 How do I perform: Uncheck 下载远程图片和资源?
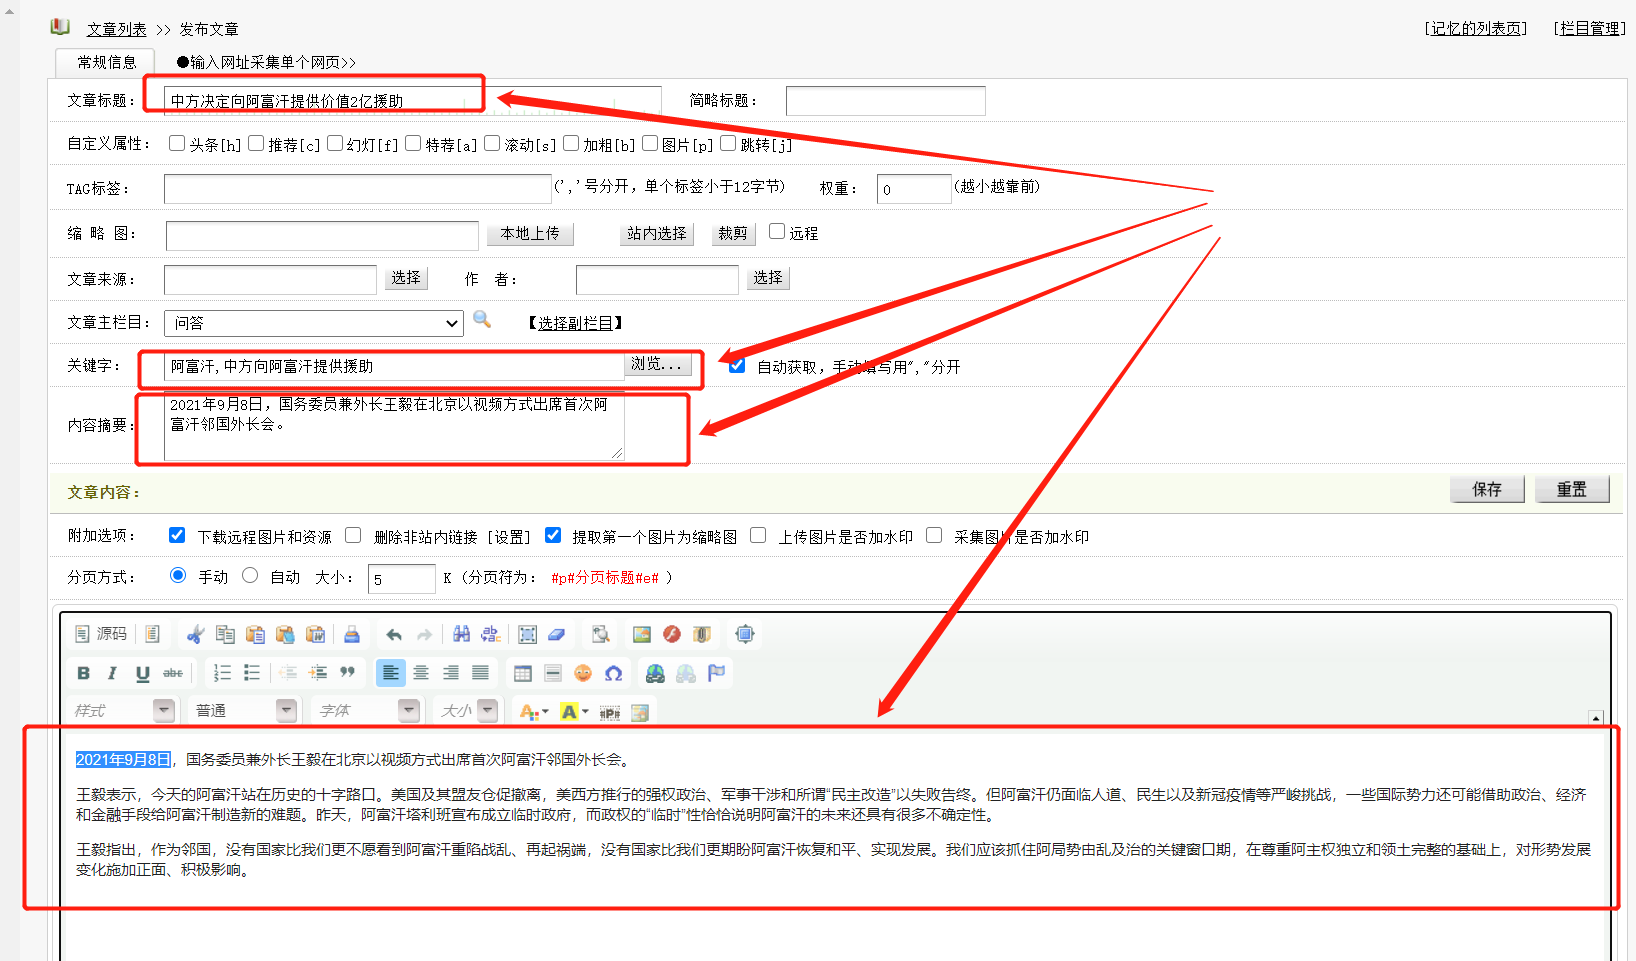coord(177,535)
